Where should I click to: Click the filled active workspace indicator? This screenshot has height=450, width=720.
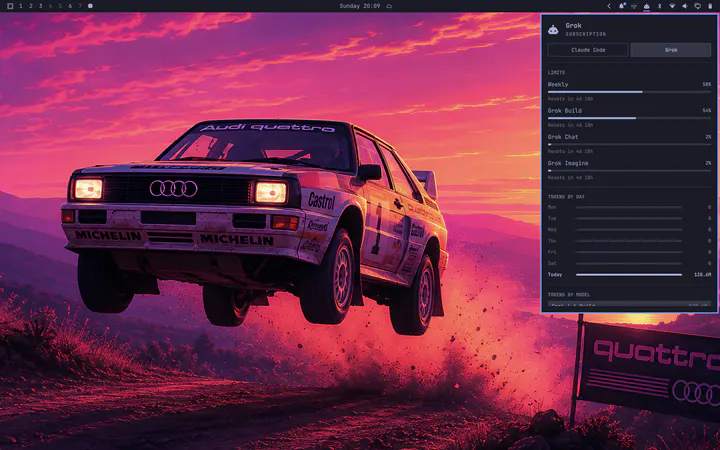[x=90, y=6]
